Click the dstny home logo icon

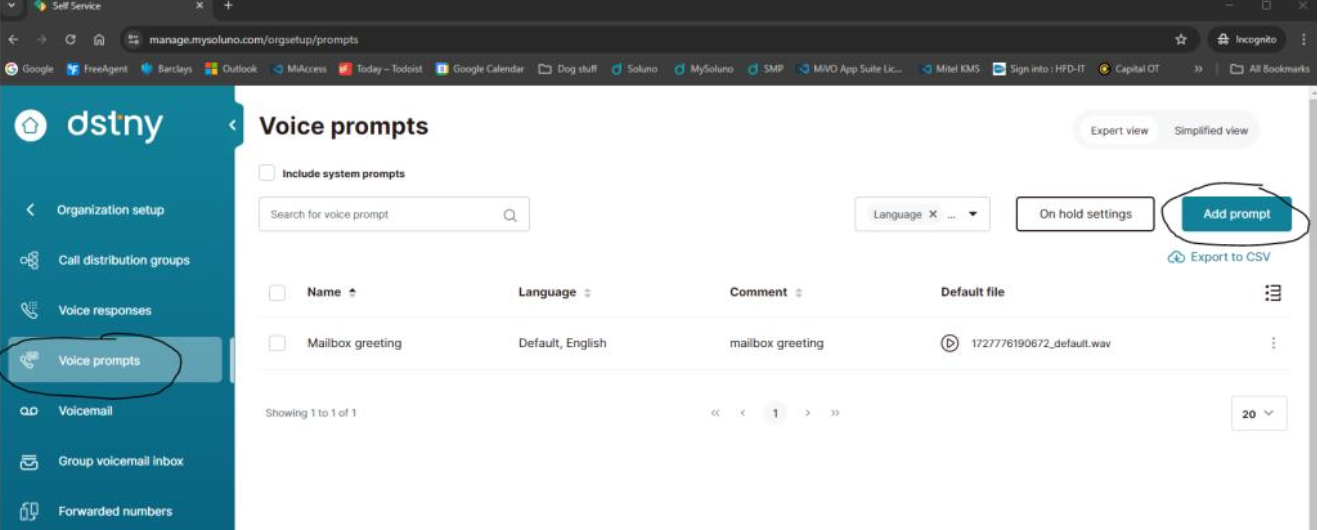[x=31, y=126]
